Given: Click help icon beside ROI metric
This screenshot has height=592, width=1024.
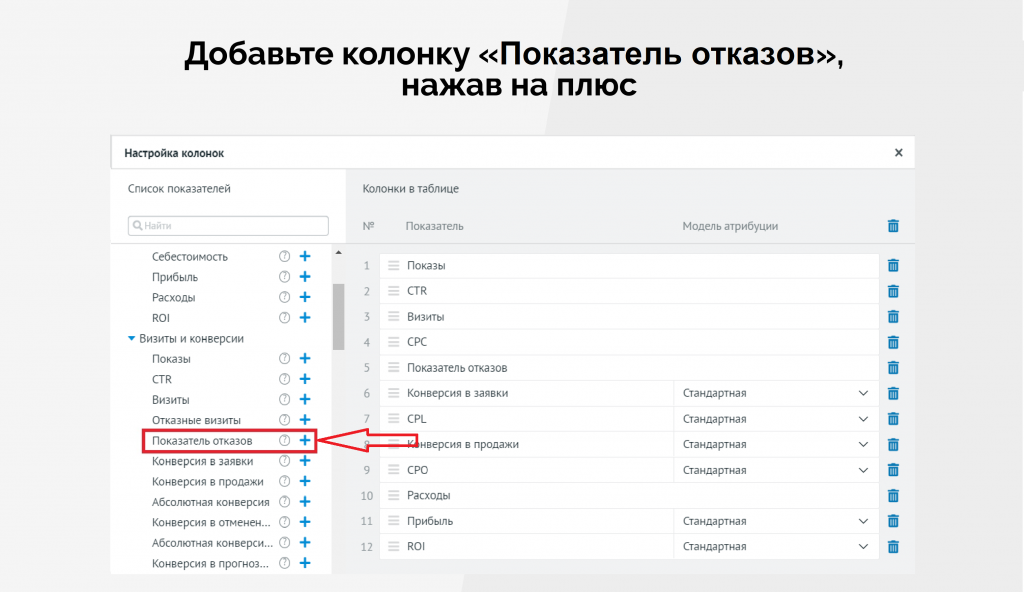Looking at the screenshot, I should pyautogui.click(x=284, y=318).
